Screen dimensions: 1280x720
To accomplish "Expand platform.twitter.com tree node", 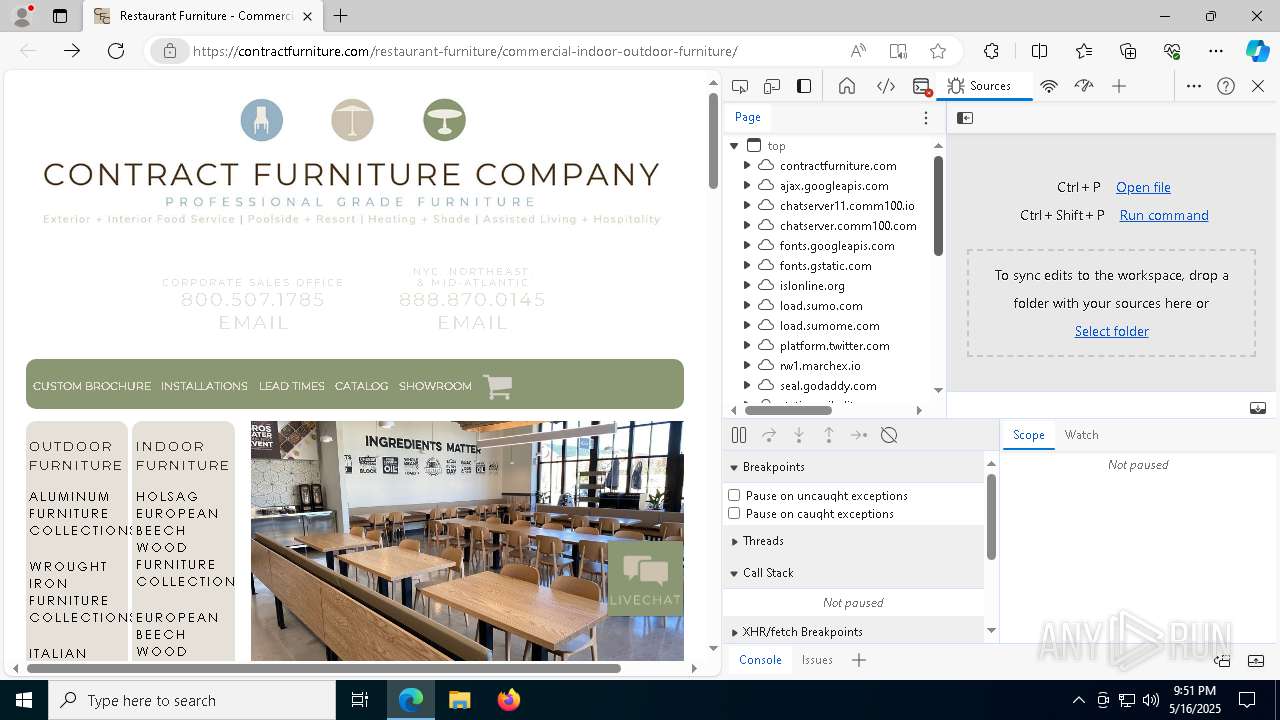I will click(x=747, y=346).
